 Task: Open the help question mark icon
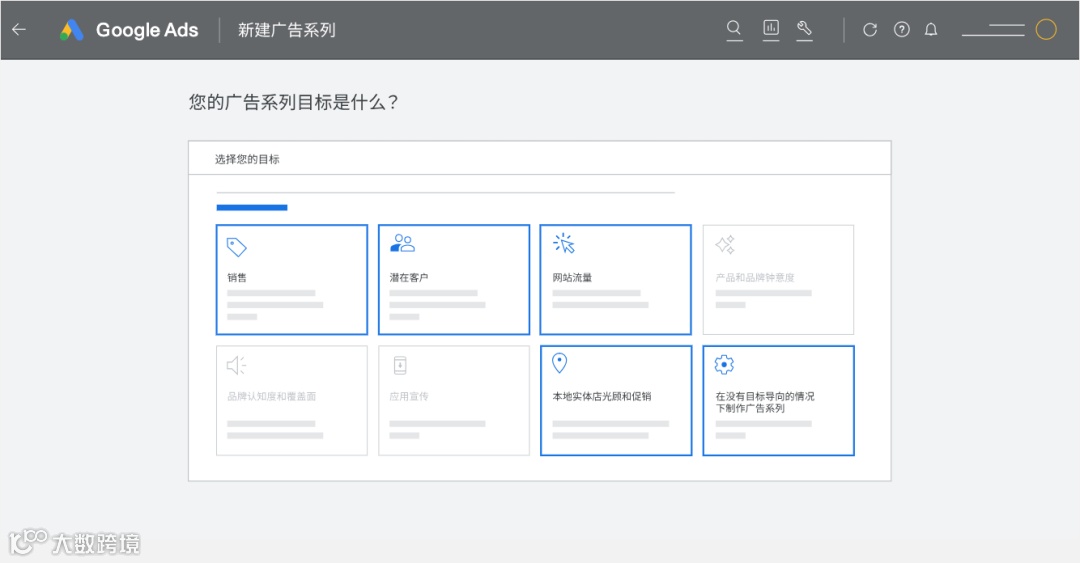(x=902, y=30)
